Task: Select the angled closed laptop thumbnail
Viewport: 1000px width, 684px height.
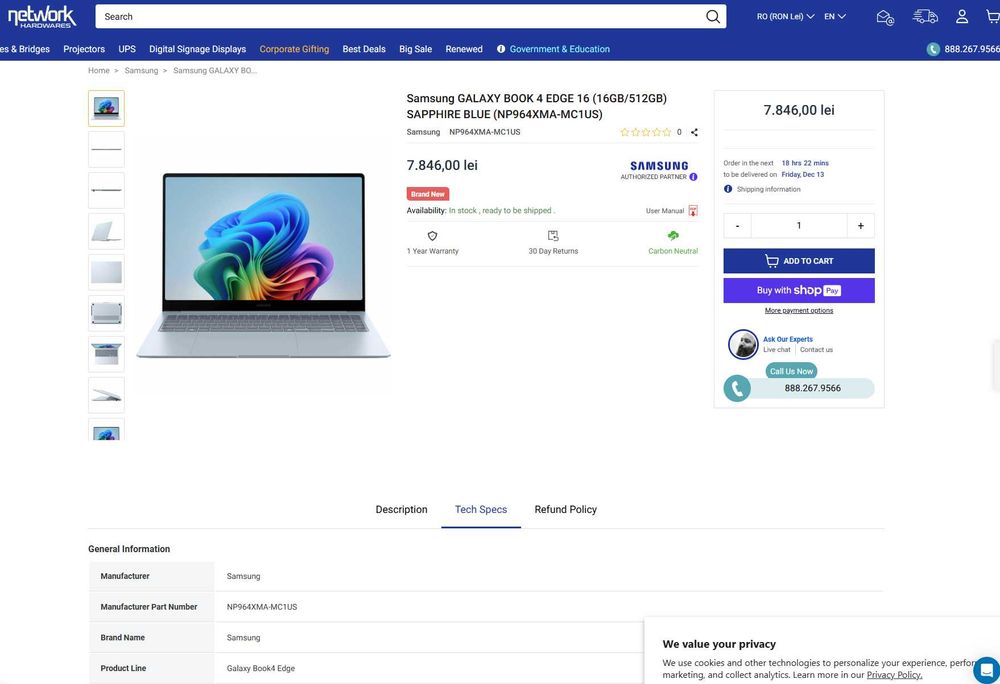Action: coord(107,231)
